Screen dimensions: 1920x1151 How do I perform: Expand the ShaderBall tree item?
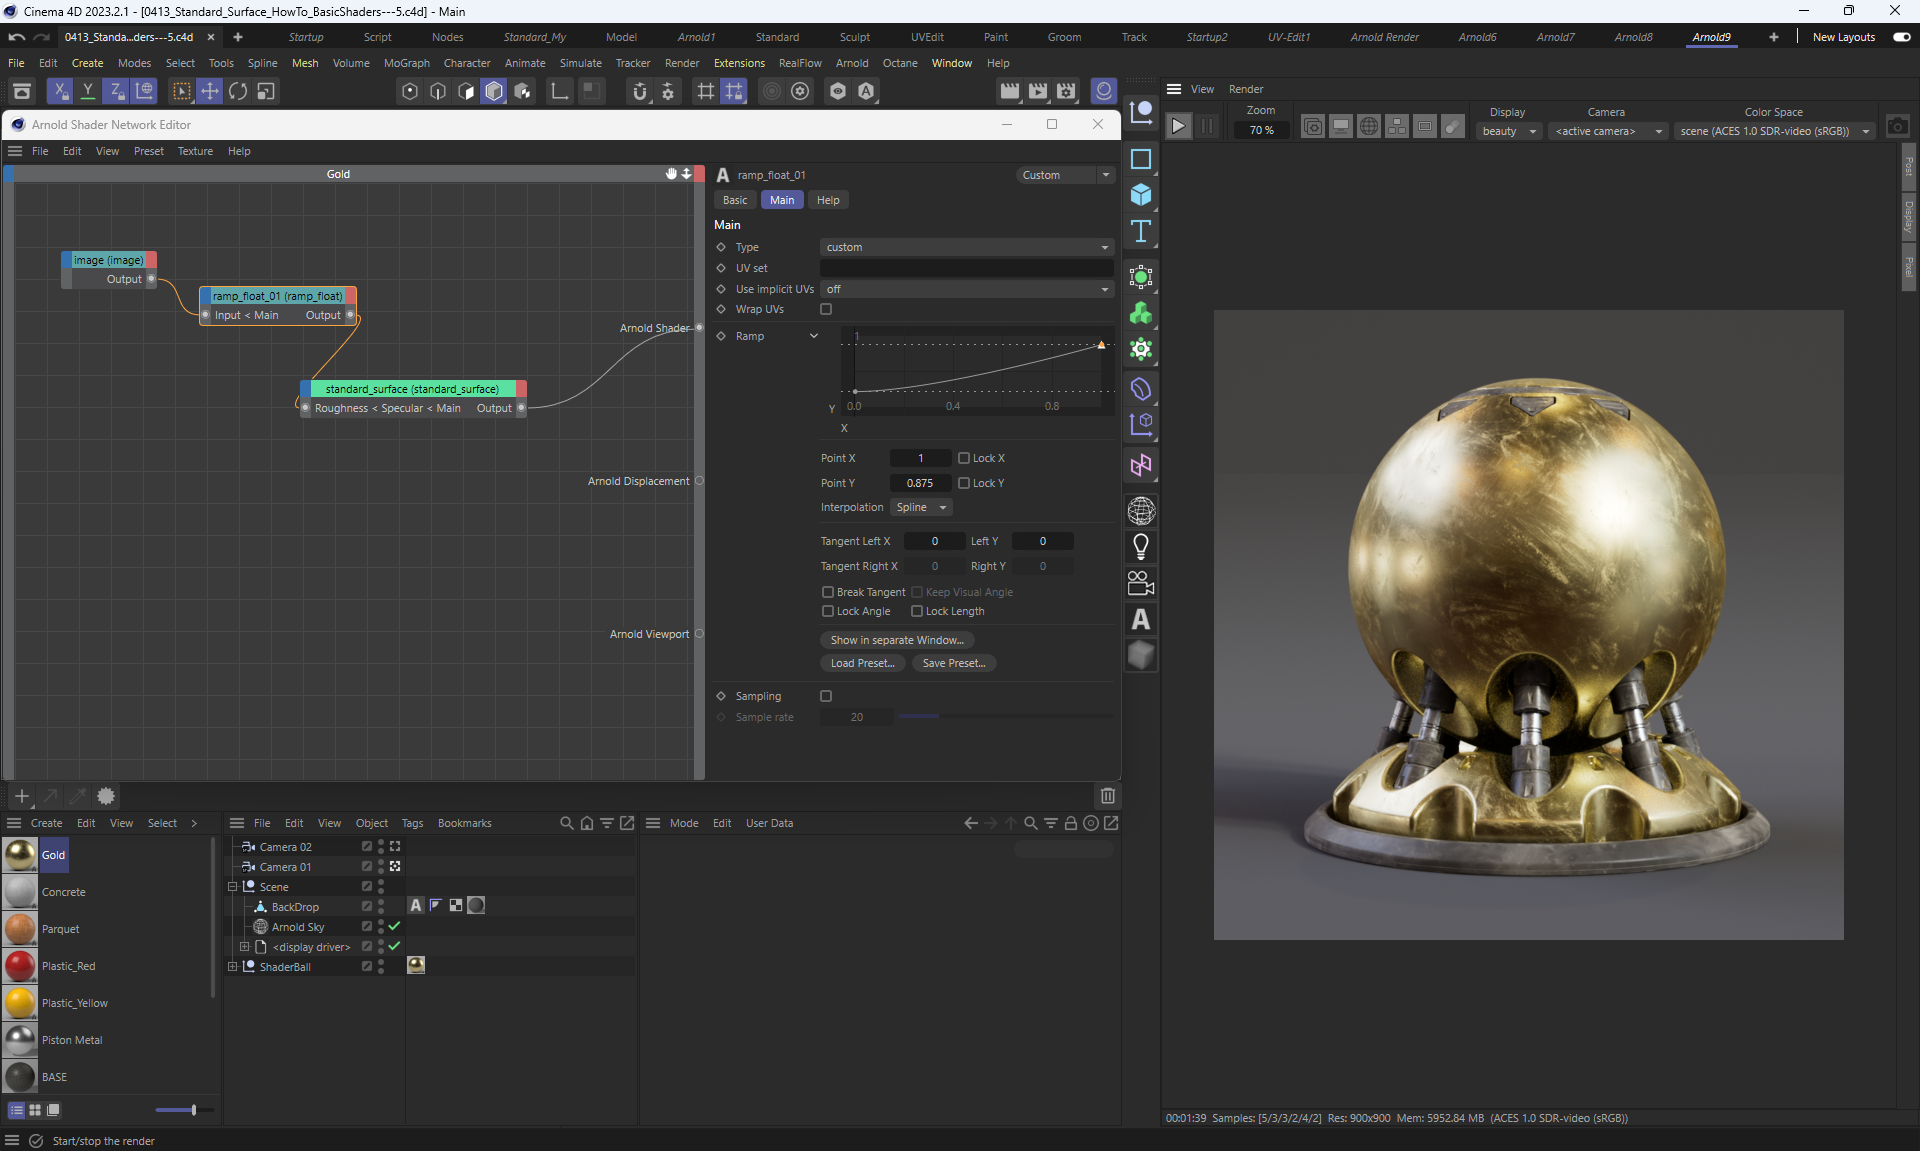pyautogui.click(x=232, y=967)
